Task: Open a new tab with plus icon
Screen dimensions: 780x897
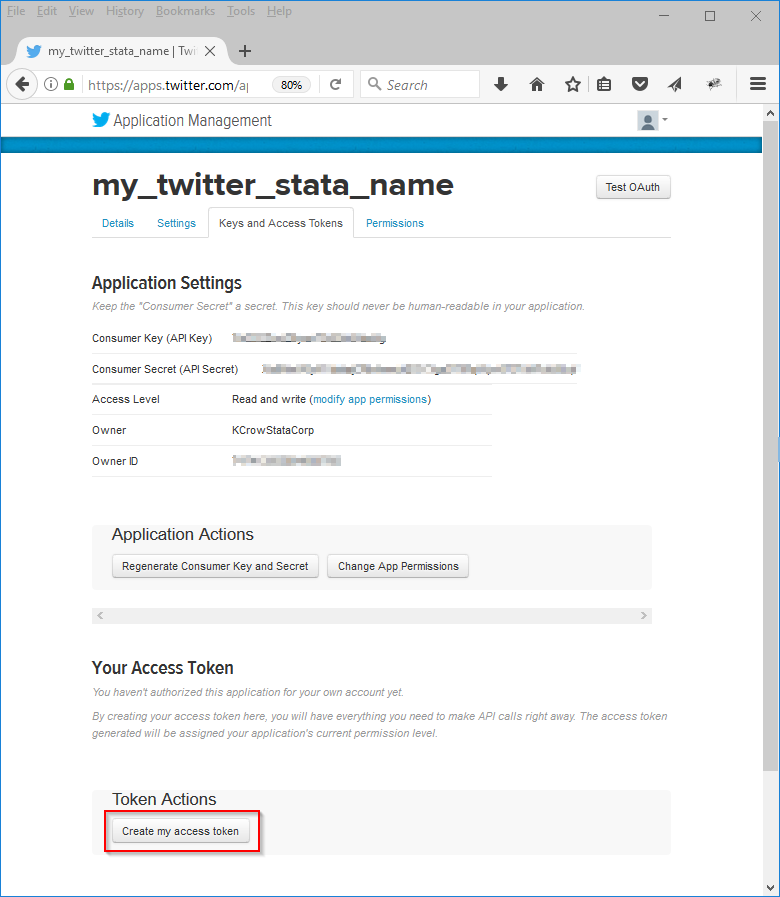Action: (245, 51)
